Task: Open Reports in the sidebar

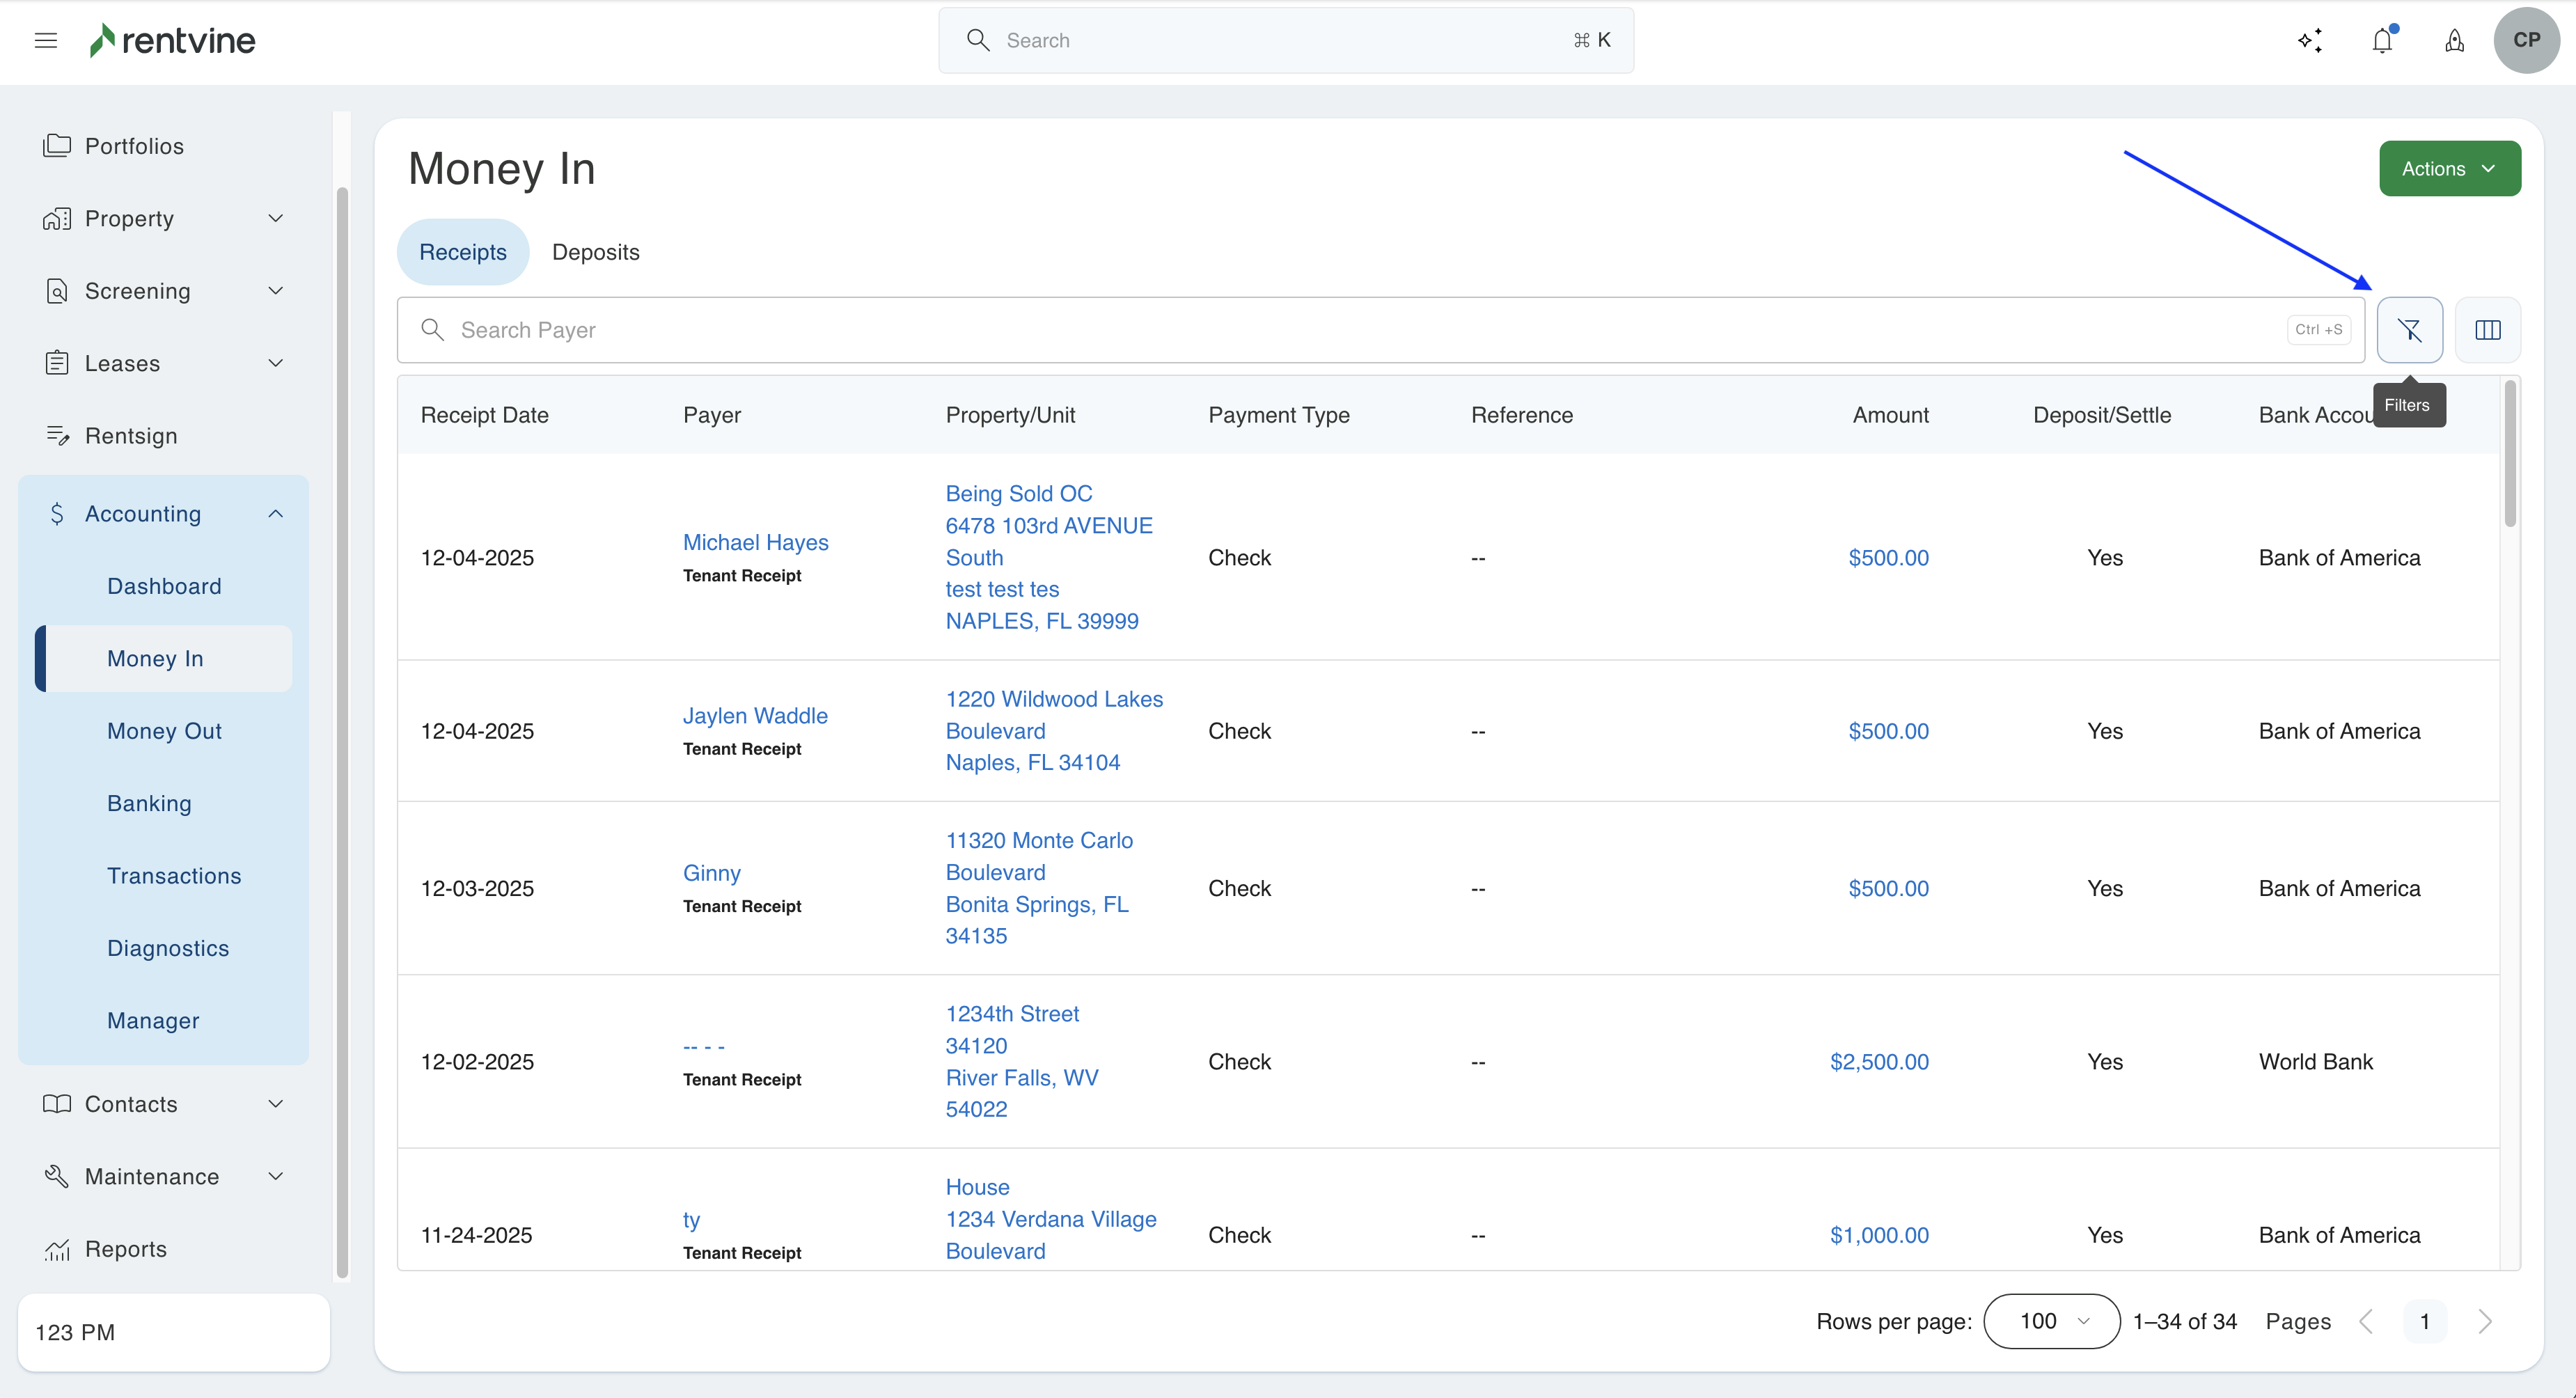Action: pos(125,1249)
